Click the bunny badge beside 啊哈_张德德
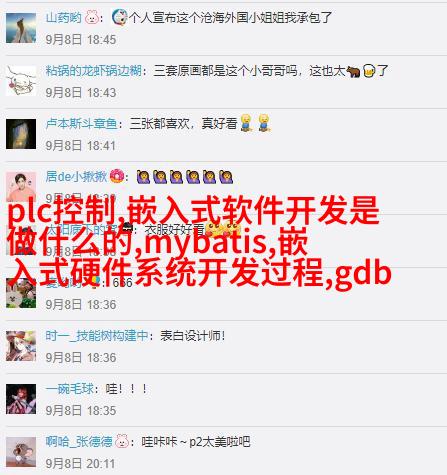This screenshot has height=475, width=447. [x=122, y=441]
